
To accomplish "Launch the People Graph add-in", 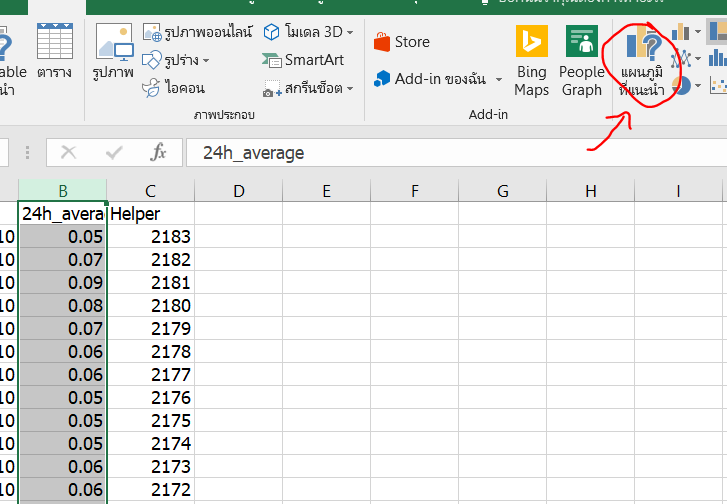I will coord(581,62).
